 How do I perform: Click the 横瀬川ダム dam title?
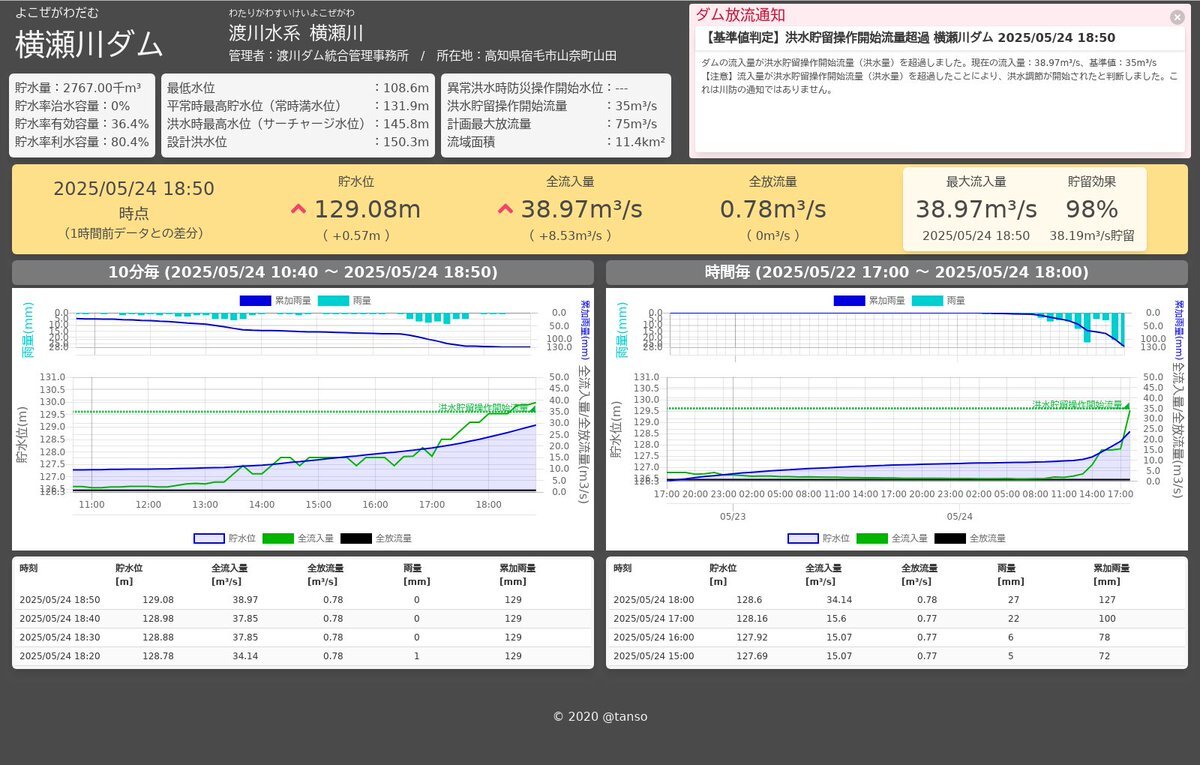[90, 44]
